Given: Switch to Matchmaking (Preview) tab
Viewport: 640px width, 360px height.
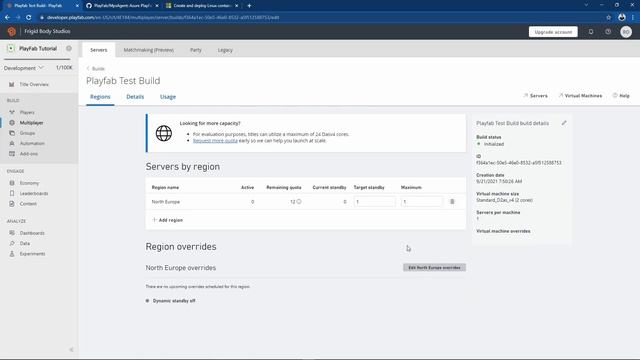Looking at the screenshot, I should pos(149,50).
